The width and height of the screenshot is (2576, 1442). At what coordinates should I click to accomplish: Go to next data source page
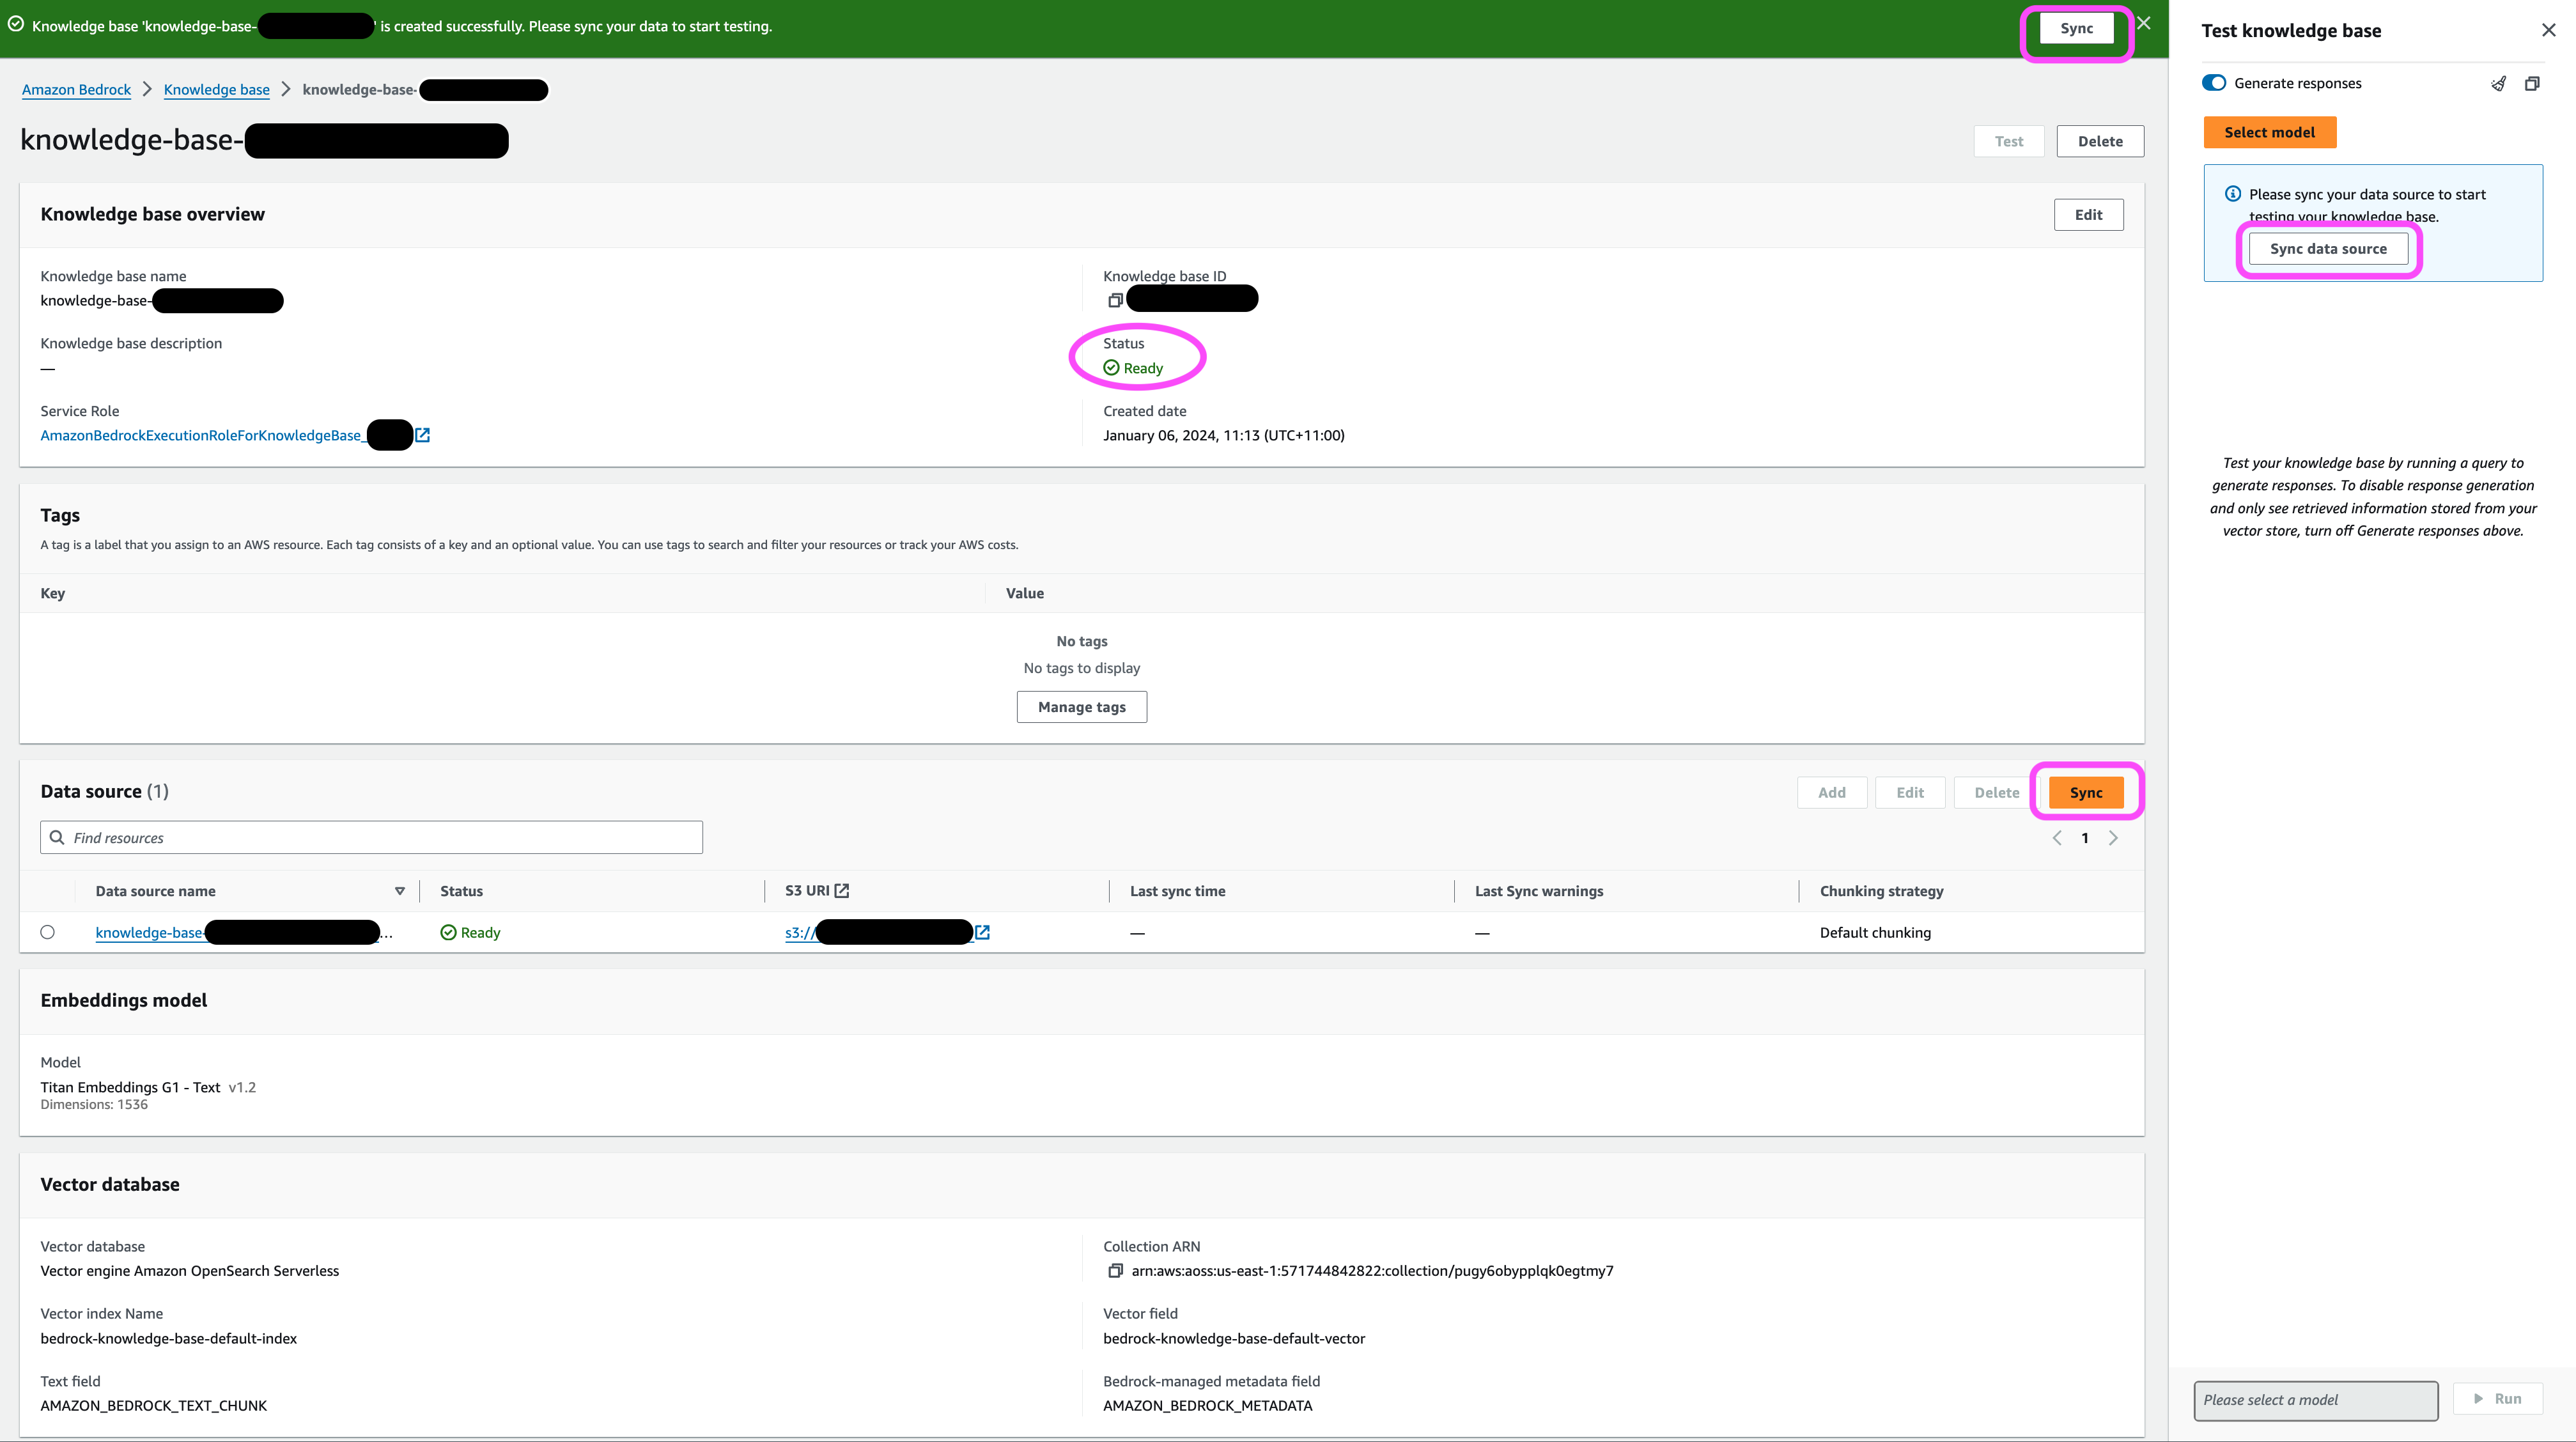click(2113, 838)
